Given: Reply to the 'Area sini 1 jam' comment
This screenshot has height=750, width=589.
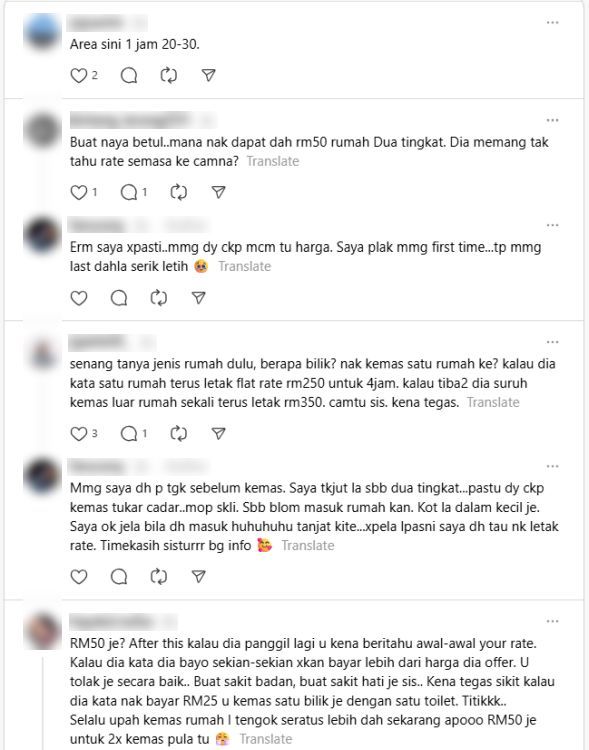Looking at the screenshot, I should [129, 75].
